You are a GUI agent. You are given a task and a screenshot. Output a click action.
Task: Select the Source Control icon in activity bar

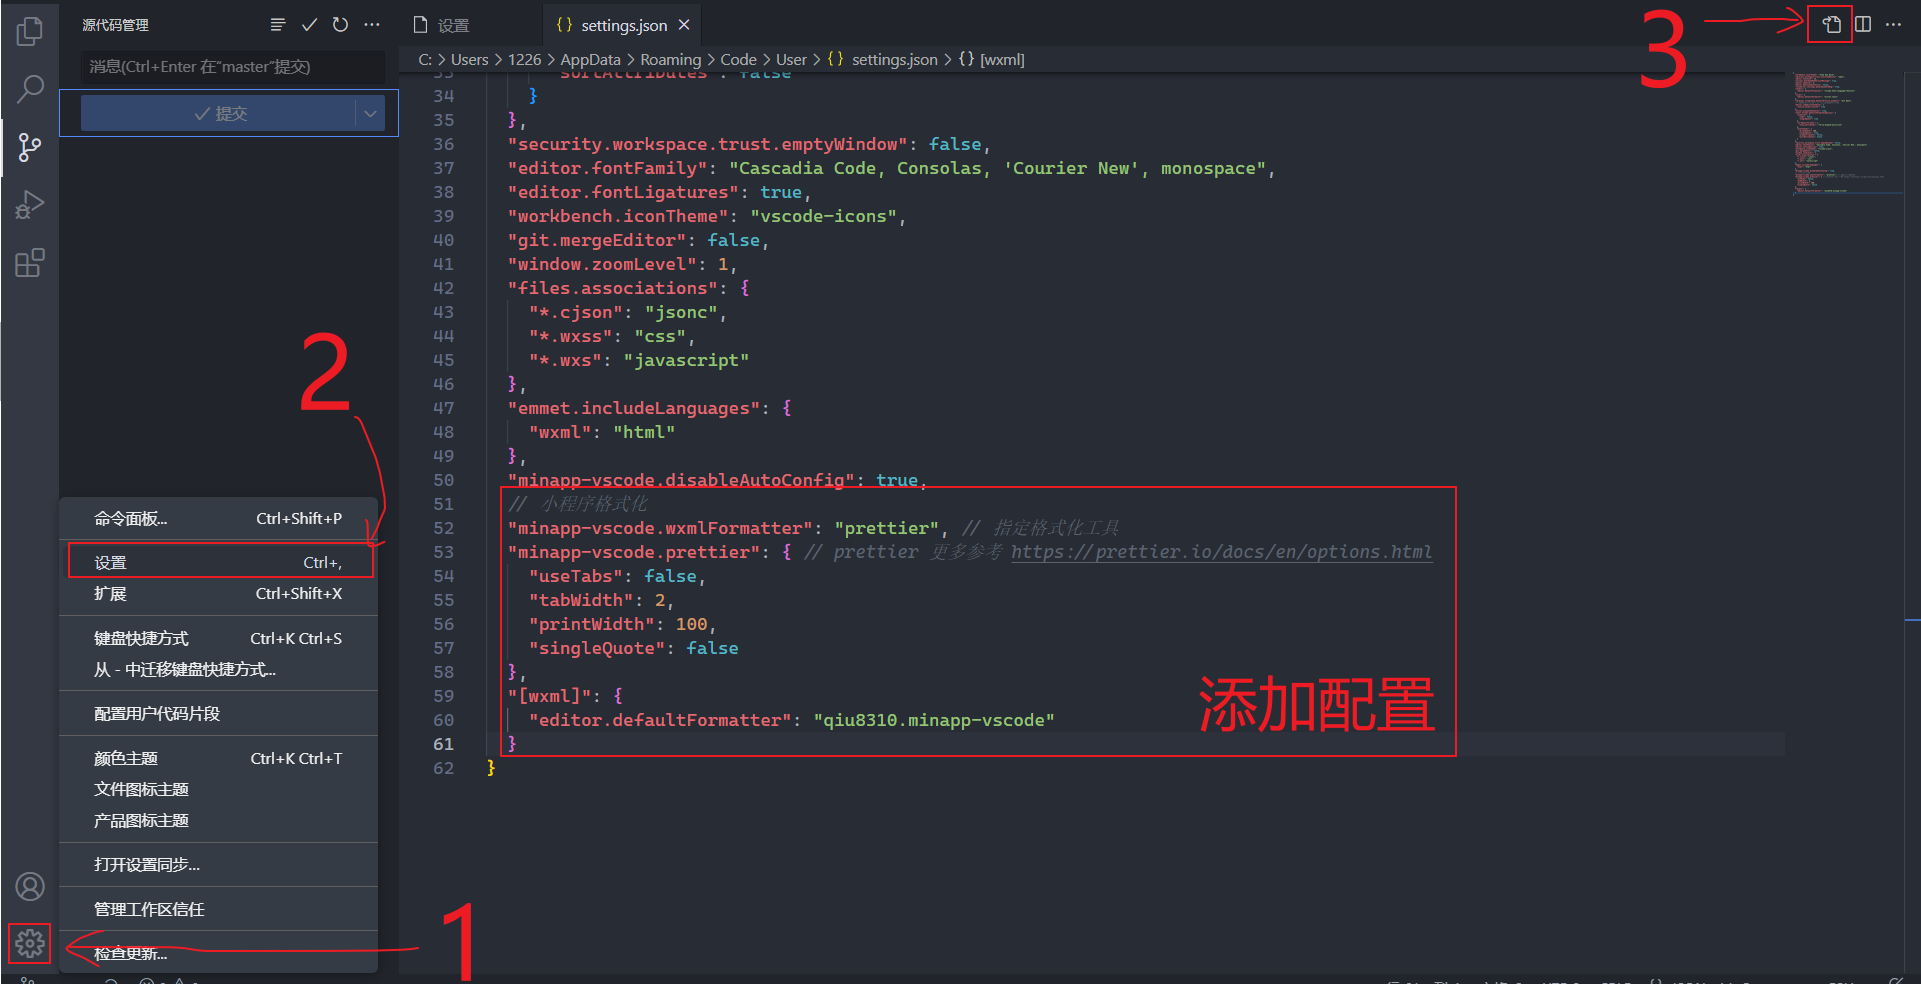(x=30, y=147)
